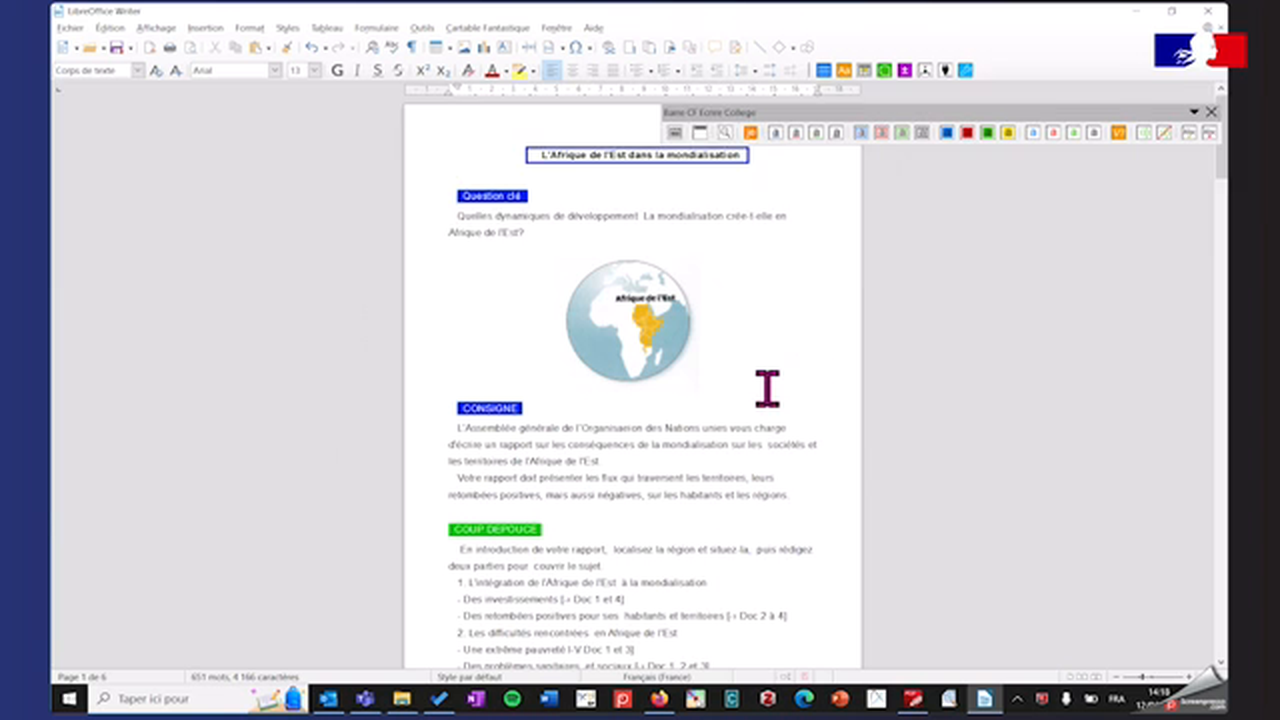Open the Insertion menu

tap(205, 27)
